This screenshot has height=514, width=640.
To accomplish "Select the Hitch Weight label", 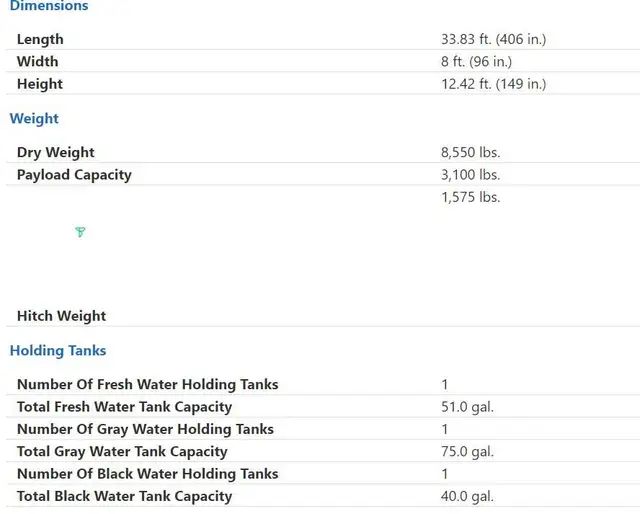I will tap(61, 316).
